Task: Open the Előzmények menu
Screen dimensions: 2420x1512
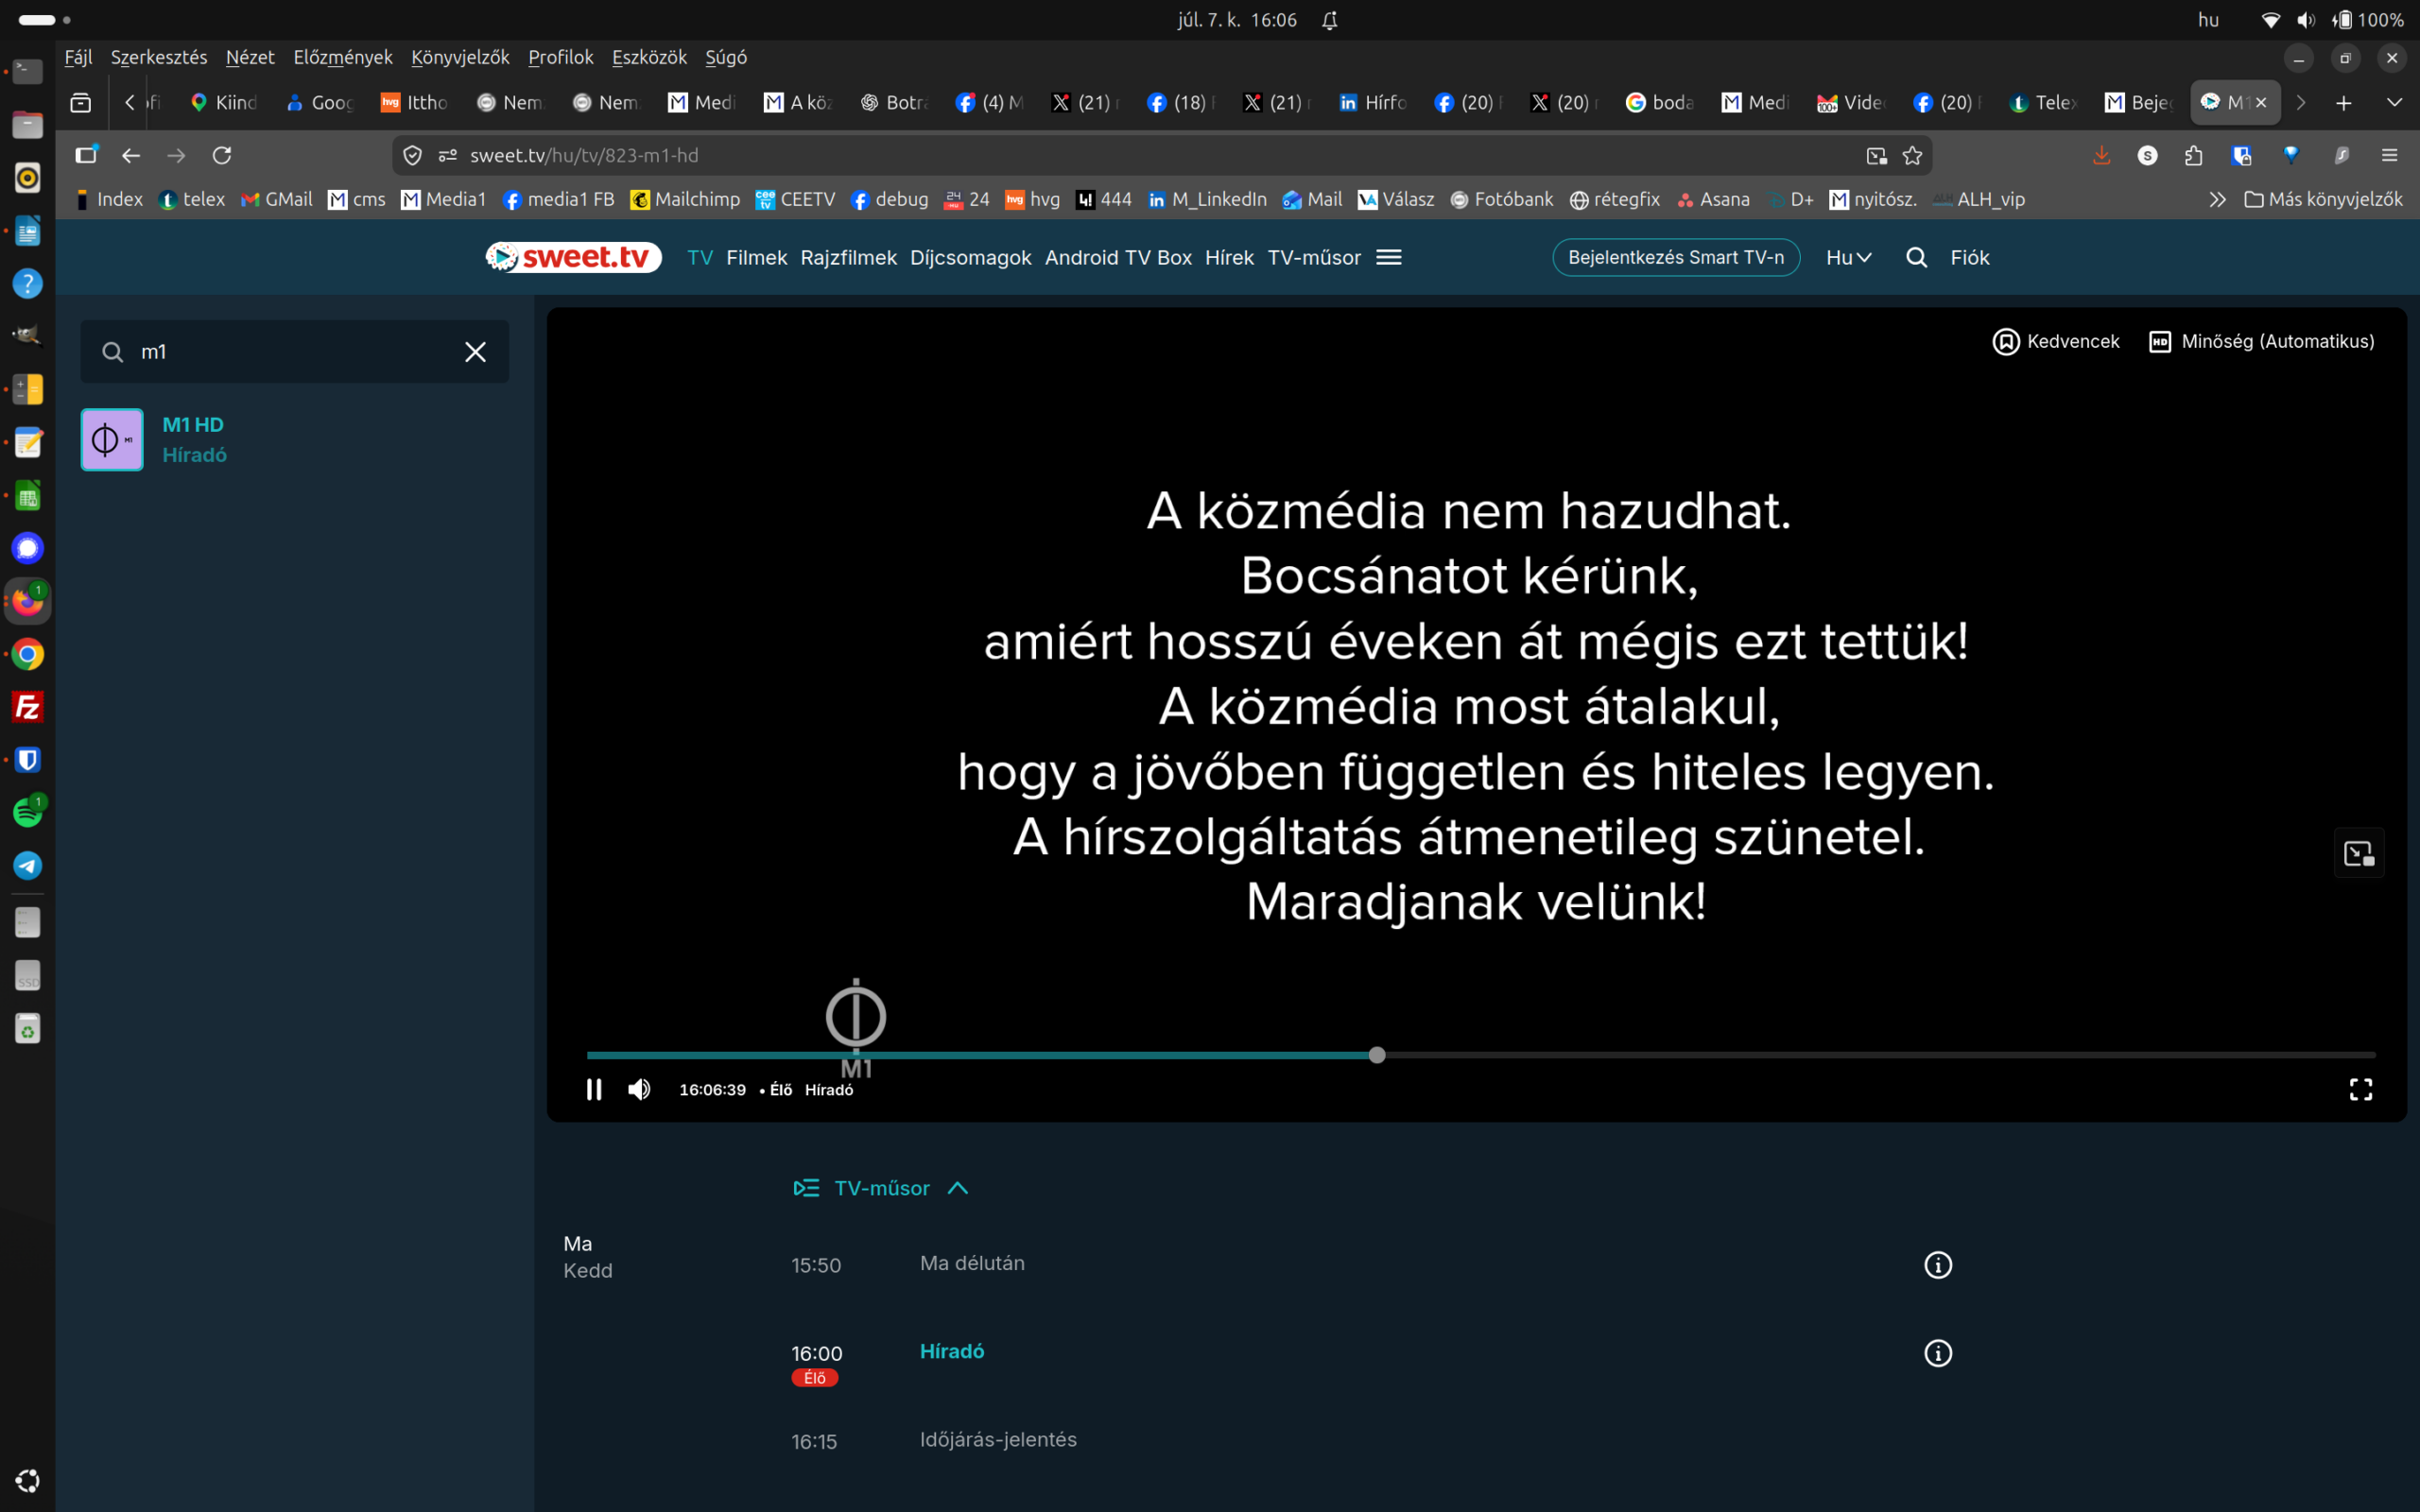Action: click(x=343, y=57)
